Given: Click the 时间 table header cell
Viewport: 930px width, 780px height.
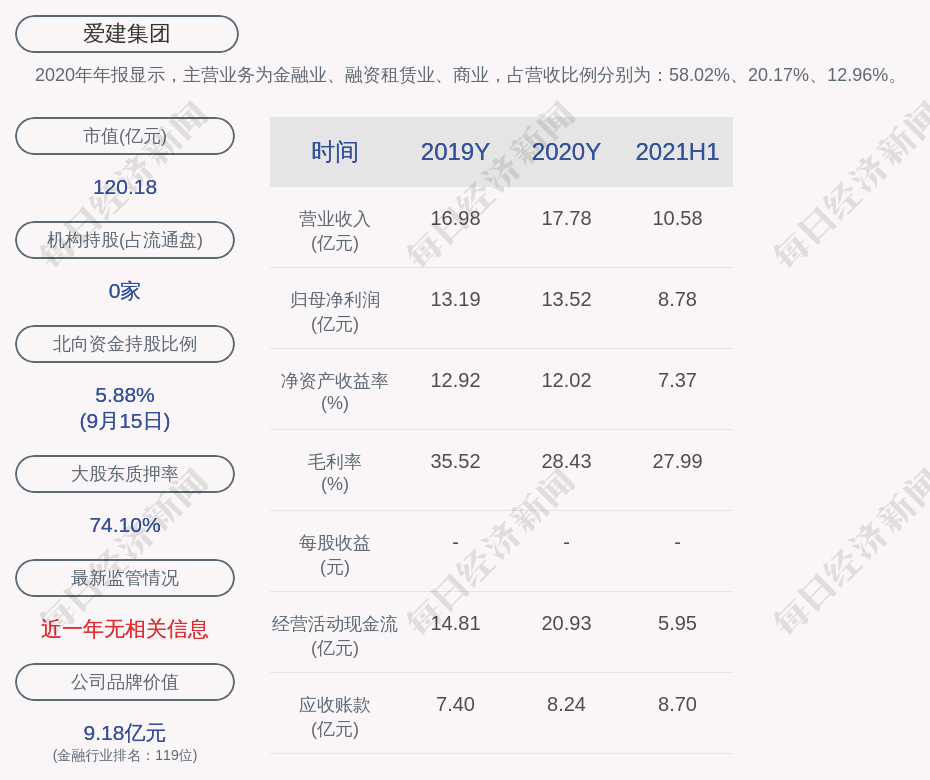Looking at the screenshot, I should click(335, 152).
